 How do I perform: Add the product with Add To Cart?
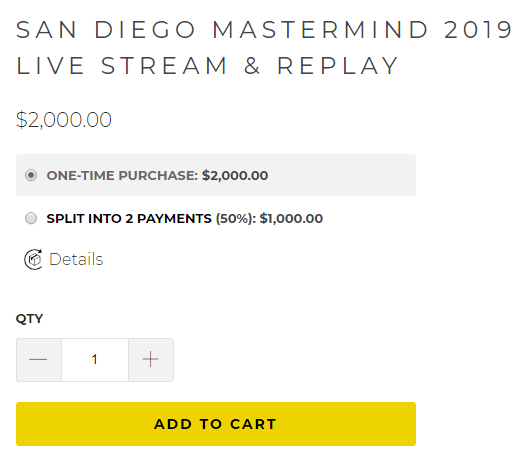click(216, 424)
